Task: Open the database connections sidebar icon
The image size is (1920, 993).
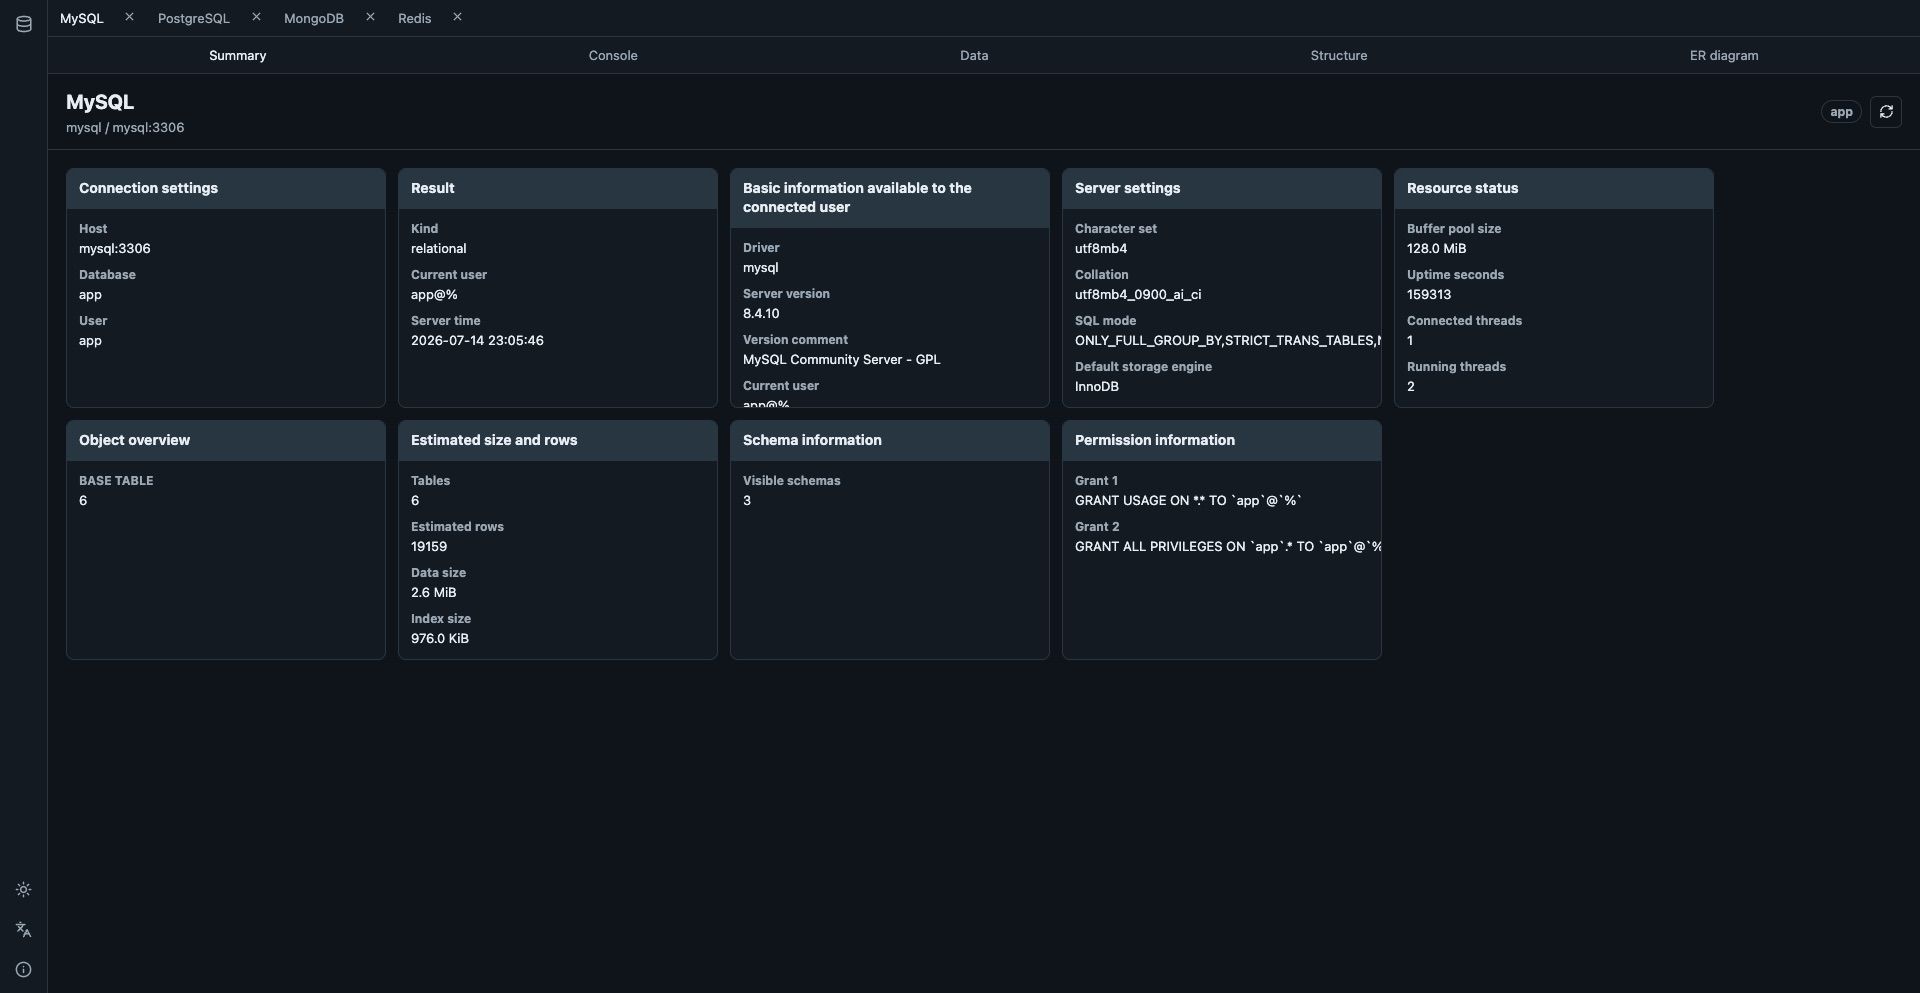Action: pos(24,24)
